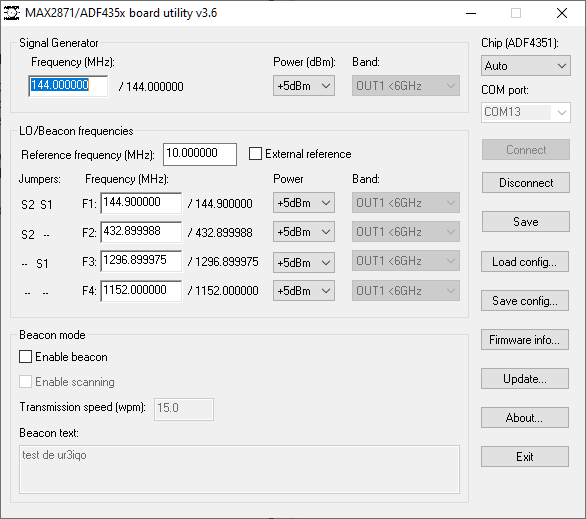586x519 pixels.
Task: Open the COM port COM13 dropdown
Action: point(525,112)
